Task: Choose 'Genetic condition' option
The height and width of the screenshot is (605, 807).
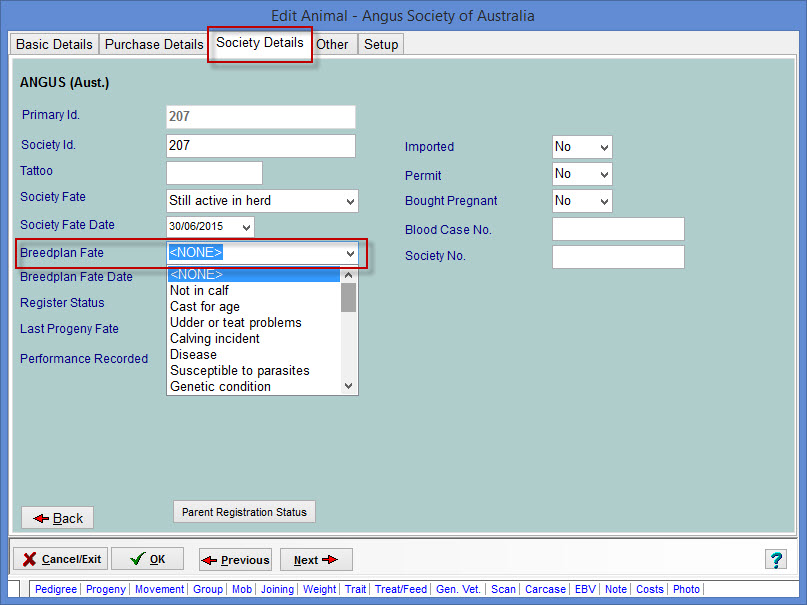Action: 254,386
